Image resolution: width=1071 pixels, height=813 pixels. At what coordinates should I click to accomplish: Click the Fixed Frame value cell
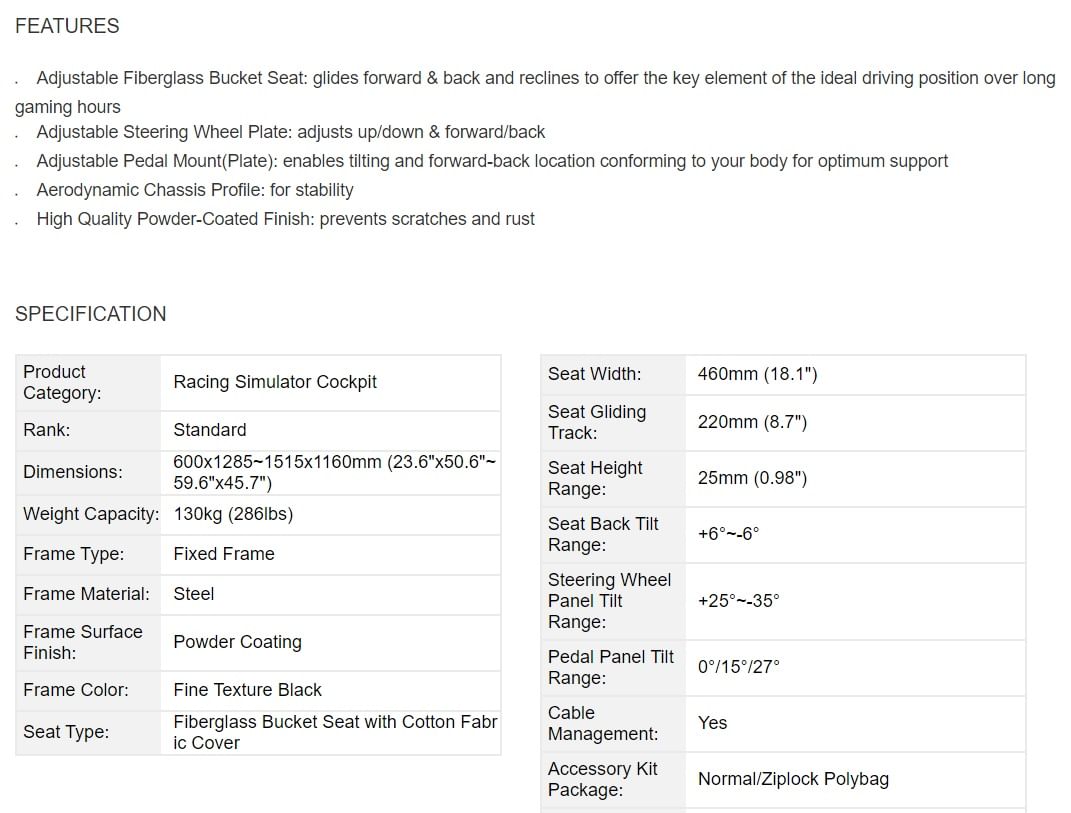point(223,554)
